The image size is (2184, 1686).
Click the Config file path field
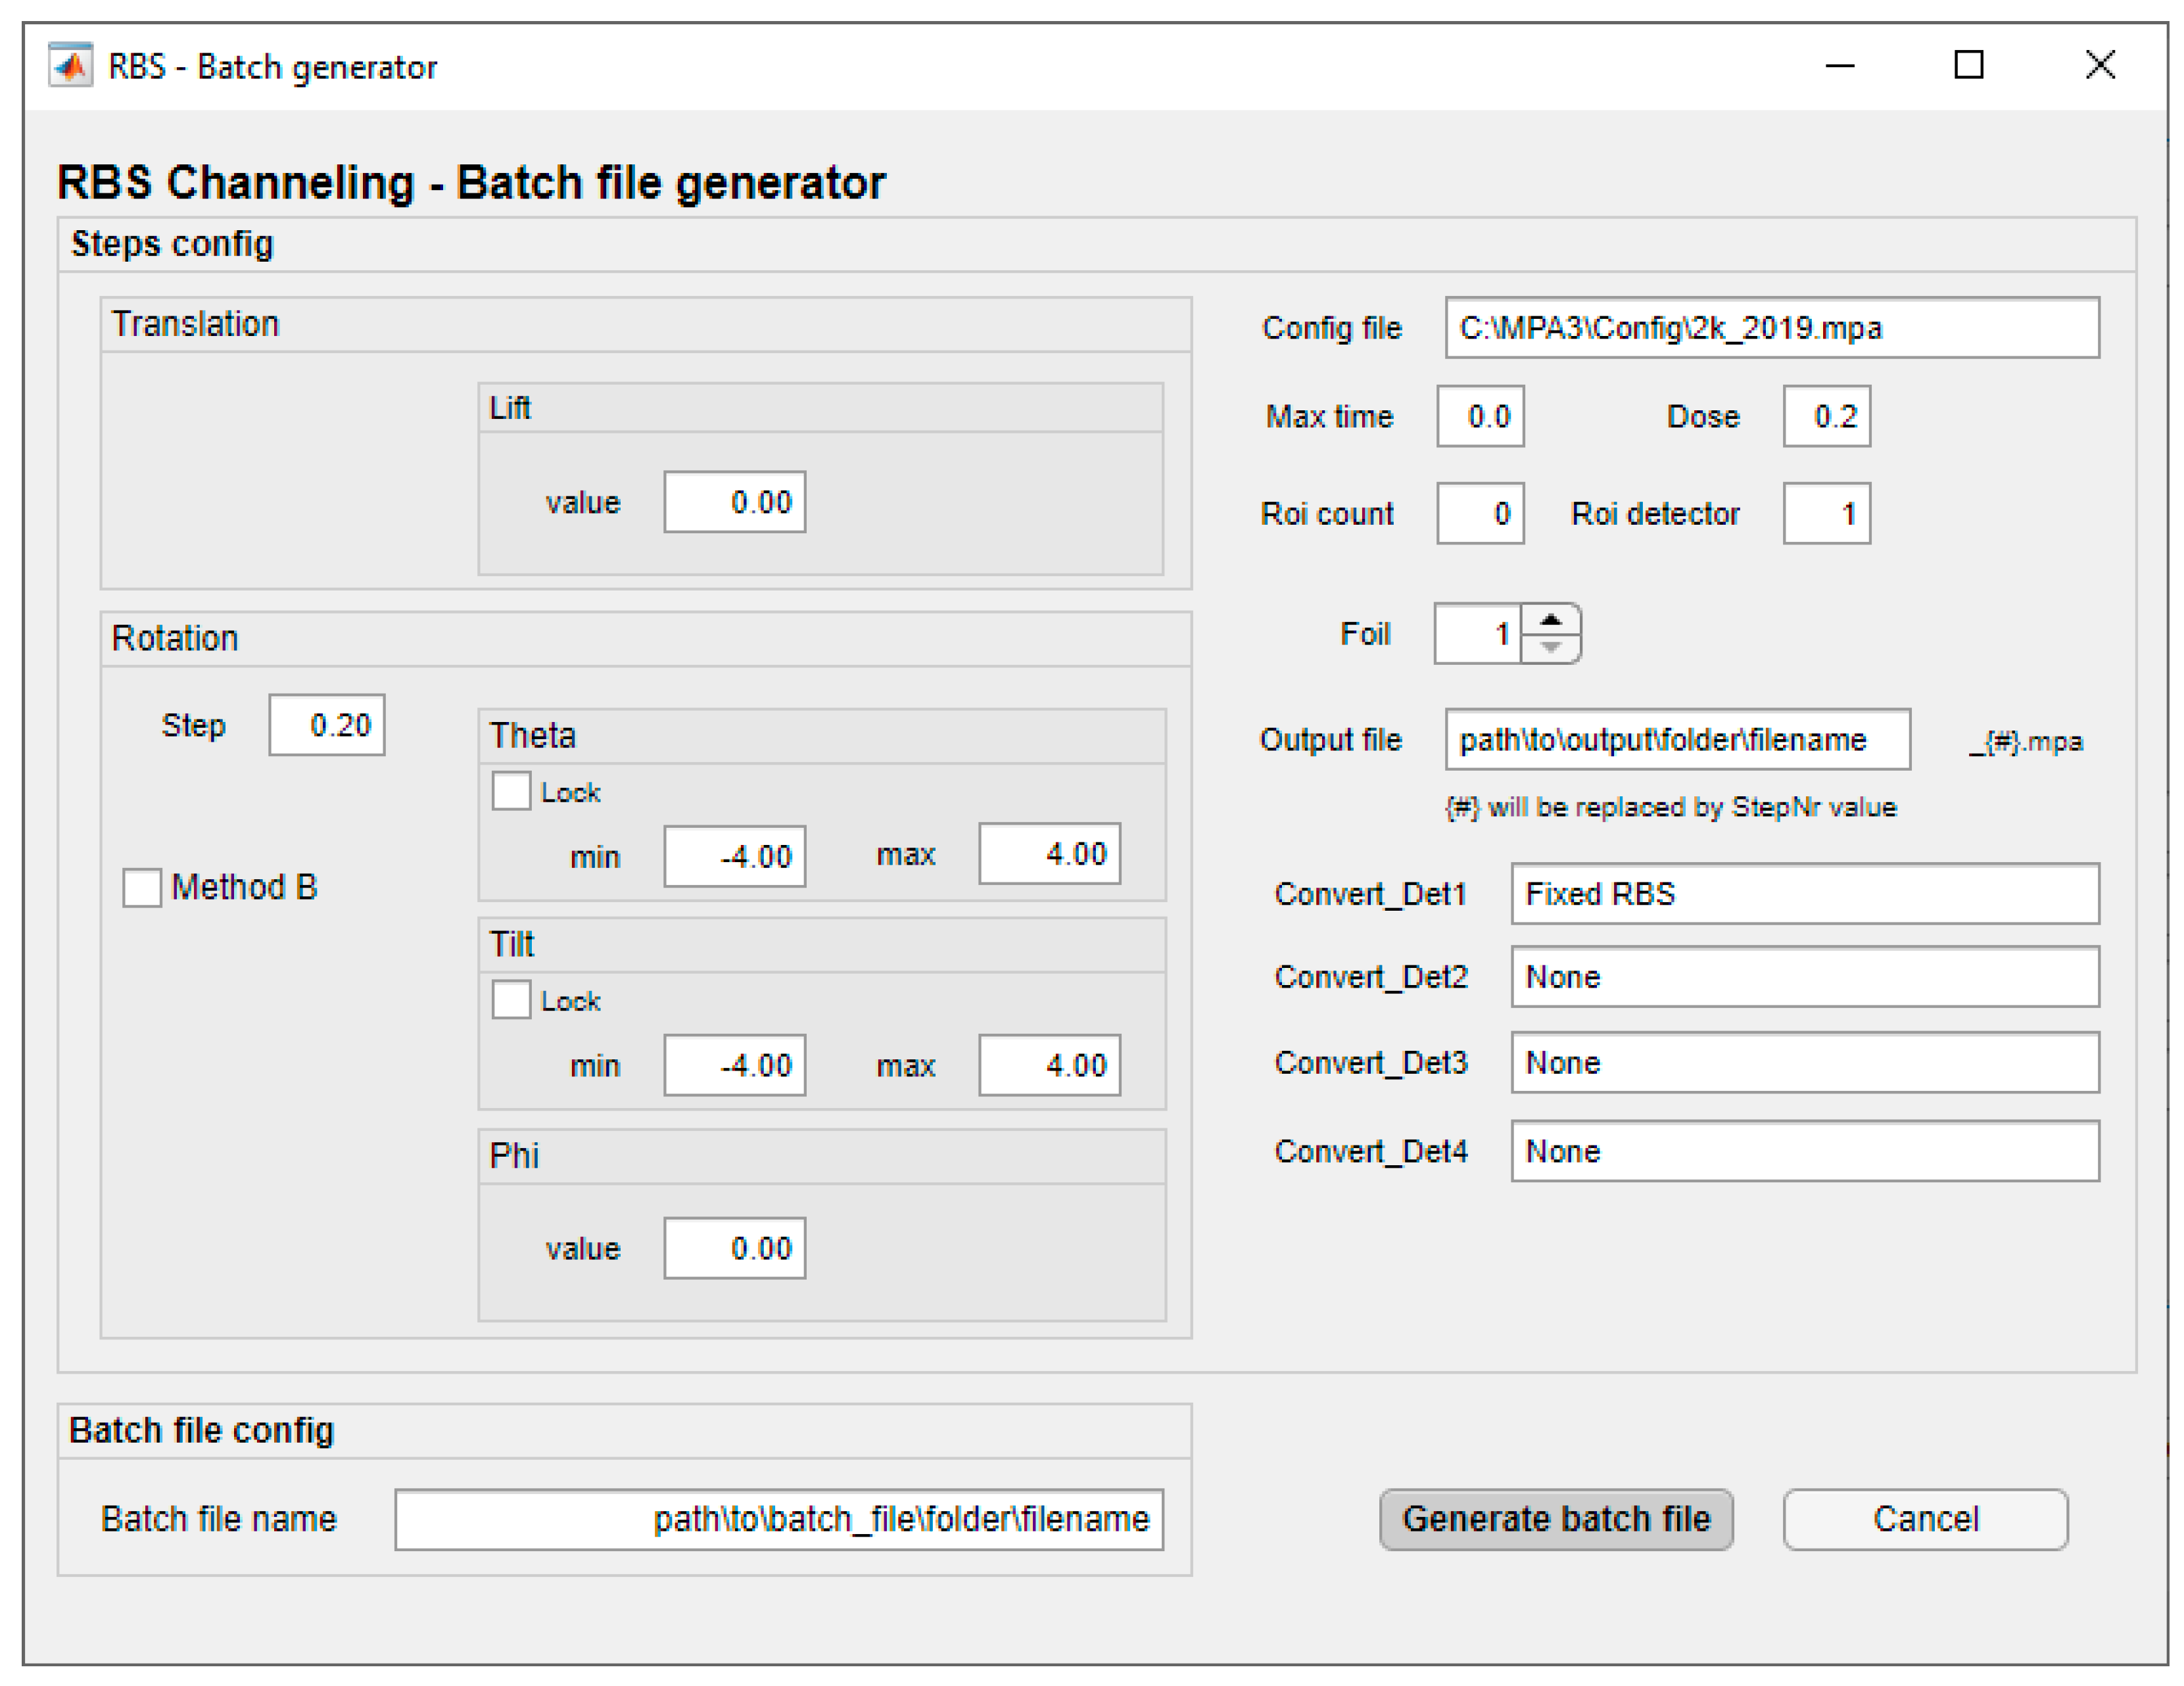1771,328
